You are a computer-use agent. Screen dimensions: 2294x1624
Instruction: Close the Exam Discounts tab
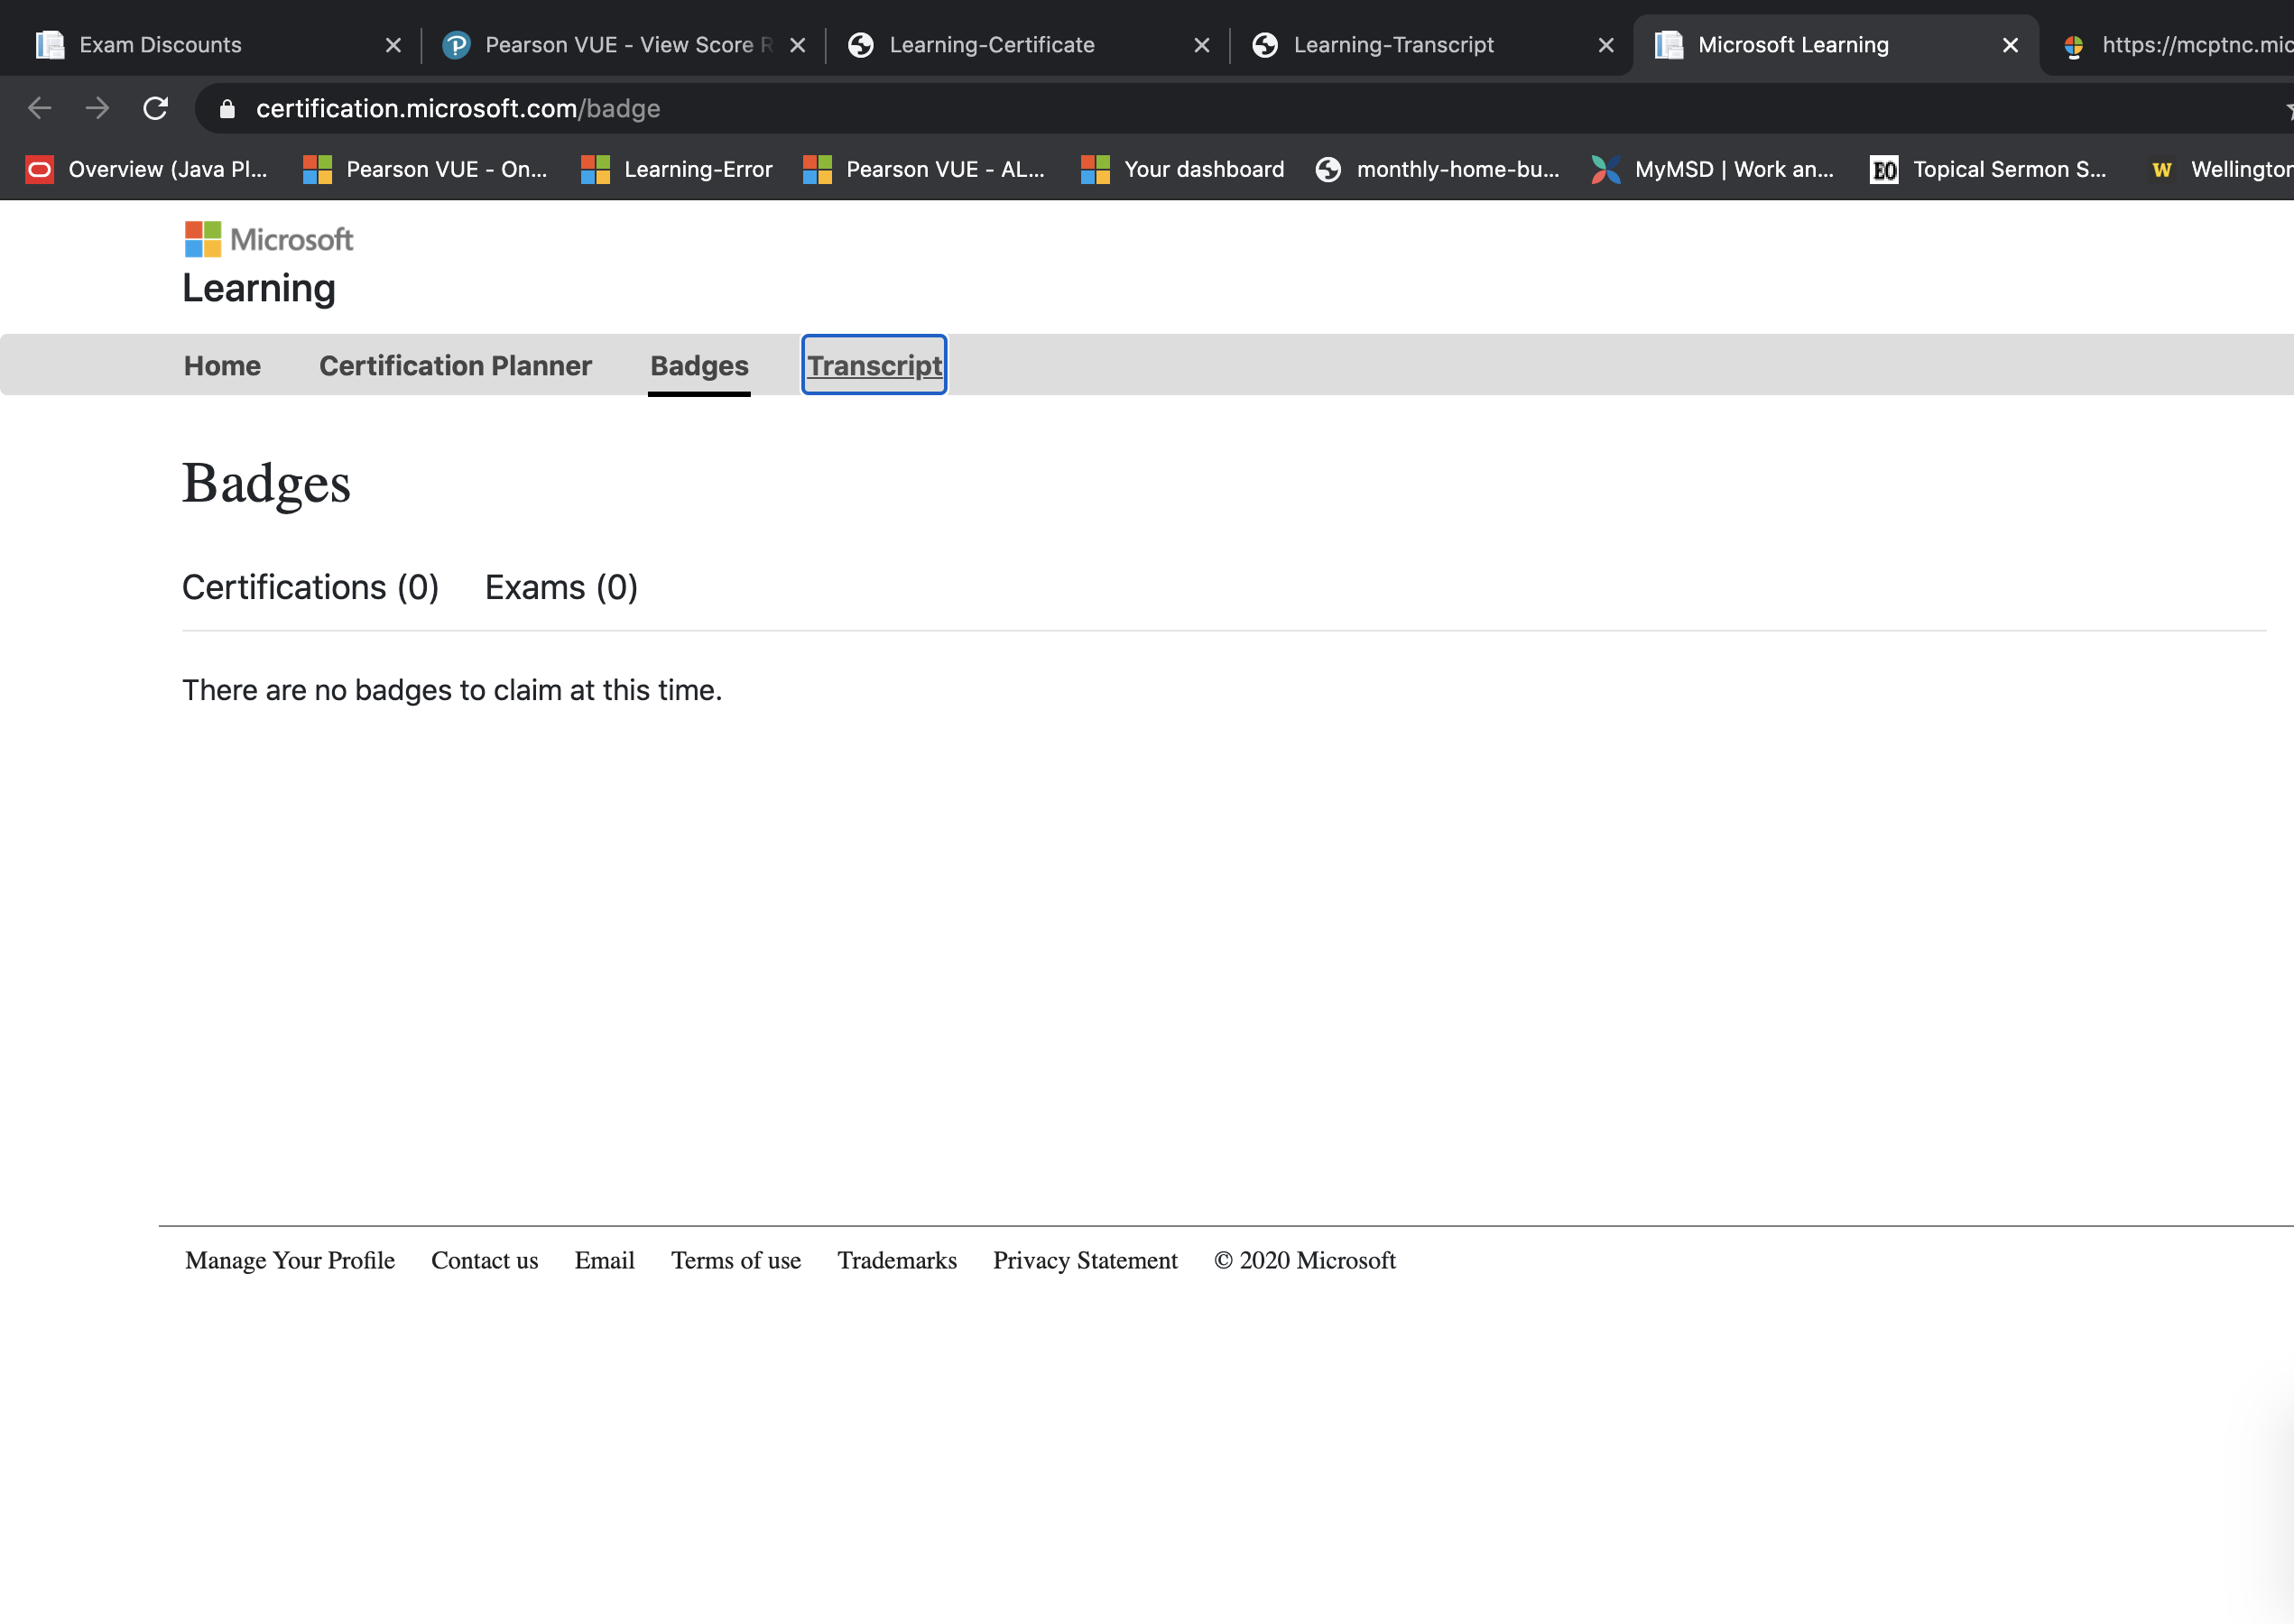click(x=393, y=45)
